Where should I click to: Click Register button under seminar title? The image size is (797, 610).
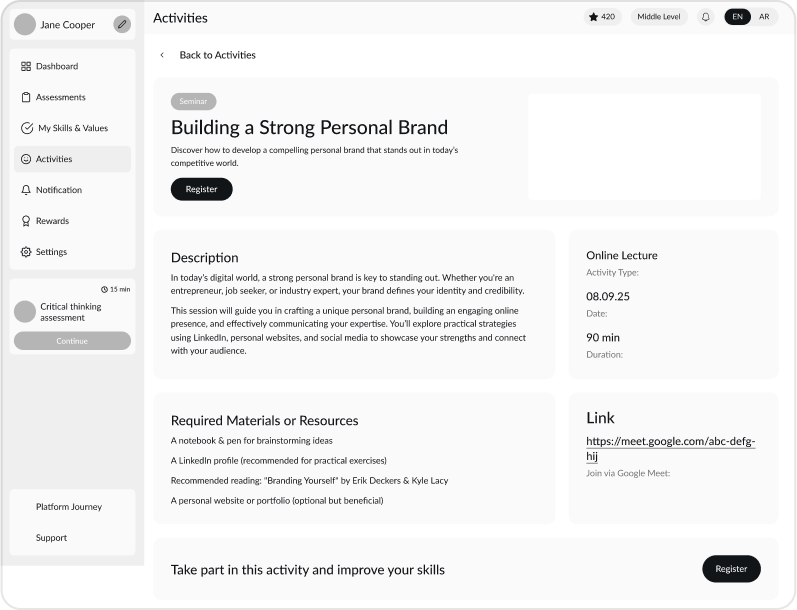point(201,189)
